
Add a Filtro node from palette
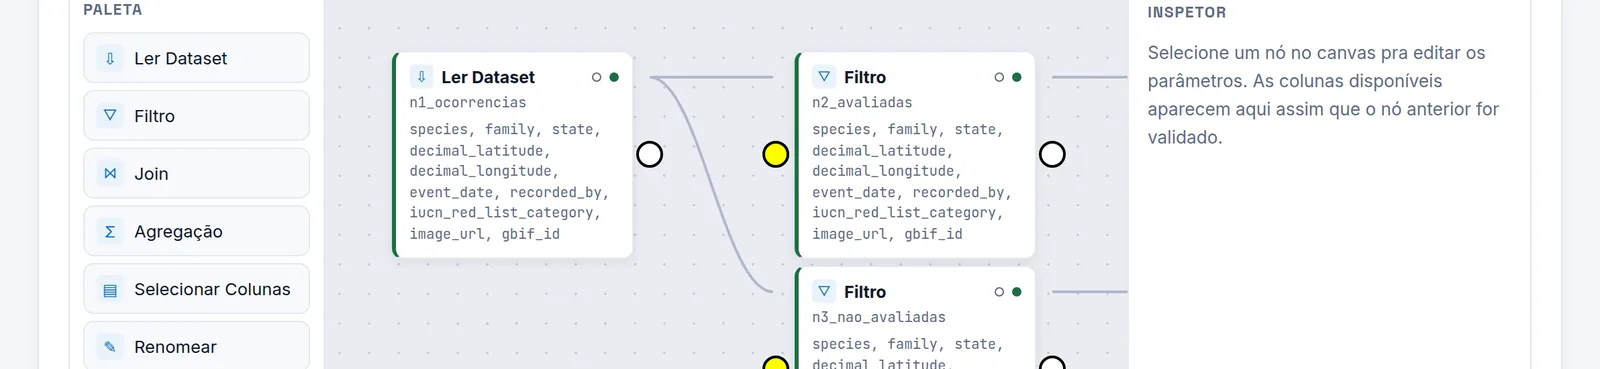click(196, 116)
